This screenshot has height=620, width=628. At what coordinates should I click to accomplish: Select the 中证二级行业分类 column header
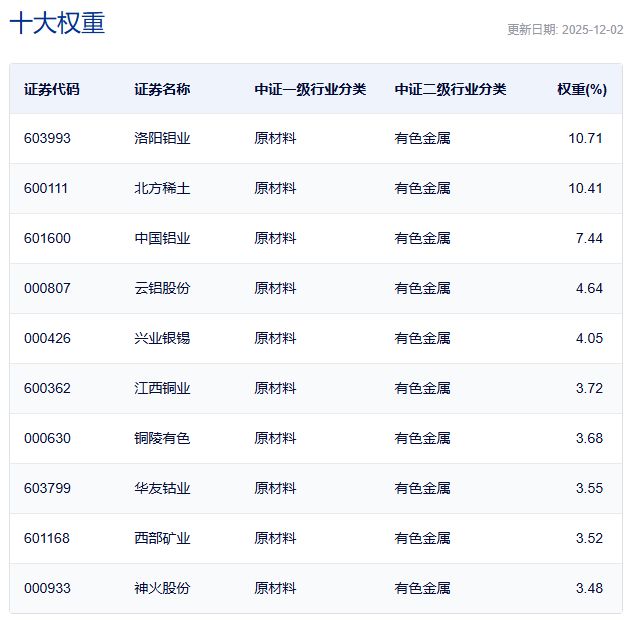coord(450,89)
